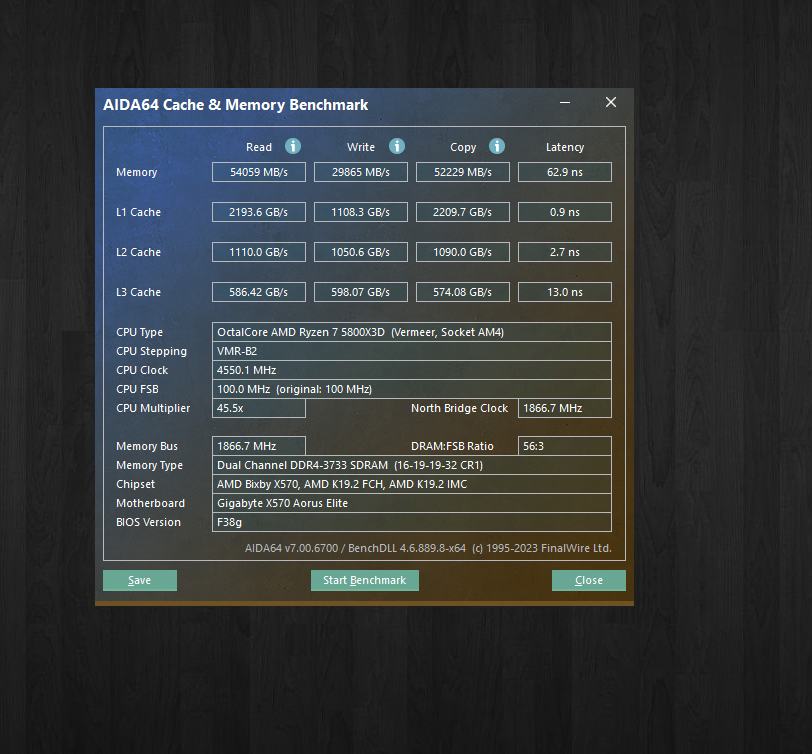Select L2 Cache write value 1050.6 GB/s
812x754 pixels.
pos(360,252)
